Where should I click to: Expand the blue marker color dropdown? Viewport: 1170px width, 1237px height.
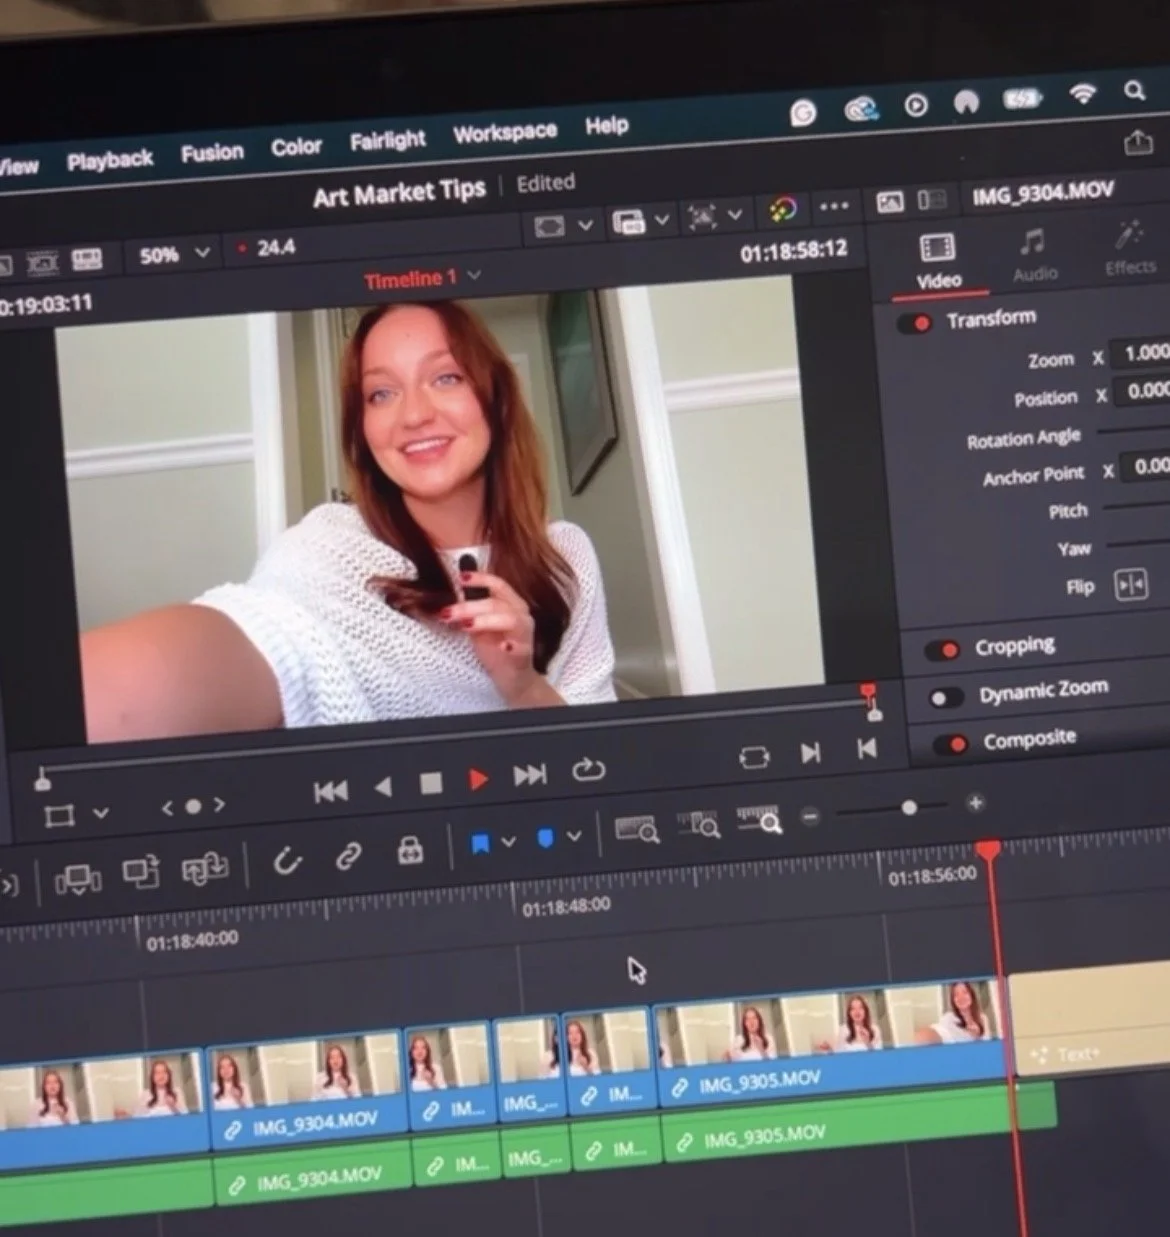[574, 836]
